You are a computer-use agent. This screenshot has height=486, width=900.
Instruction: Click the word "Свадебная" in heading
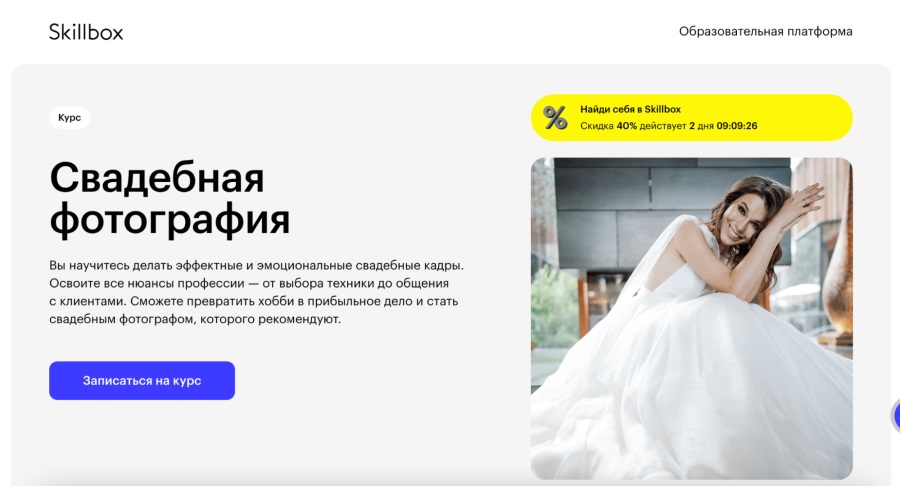pyautogui.click(x=157, y=177)
